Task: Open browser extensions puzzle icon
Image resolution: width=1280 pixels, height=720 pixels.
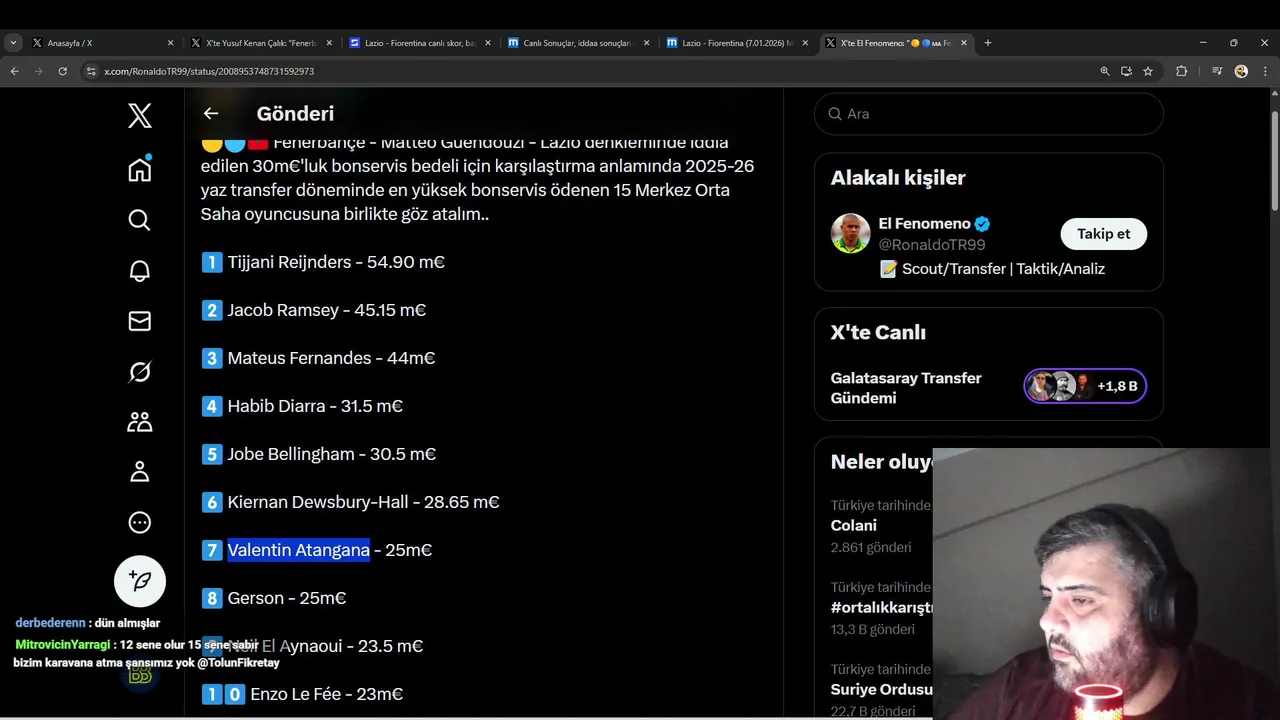Action: pos(1181,71)
